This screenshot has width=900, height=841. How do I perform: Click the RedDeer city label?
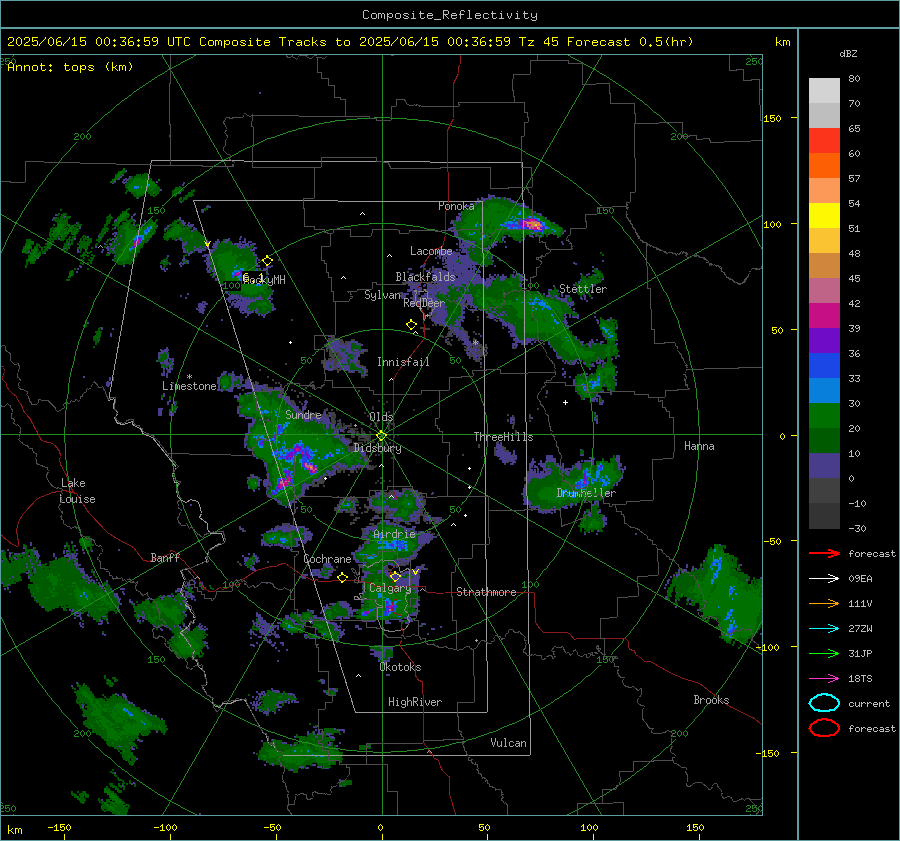[x=424, y=303]
